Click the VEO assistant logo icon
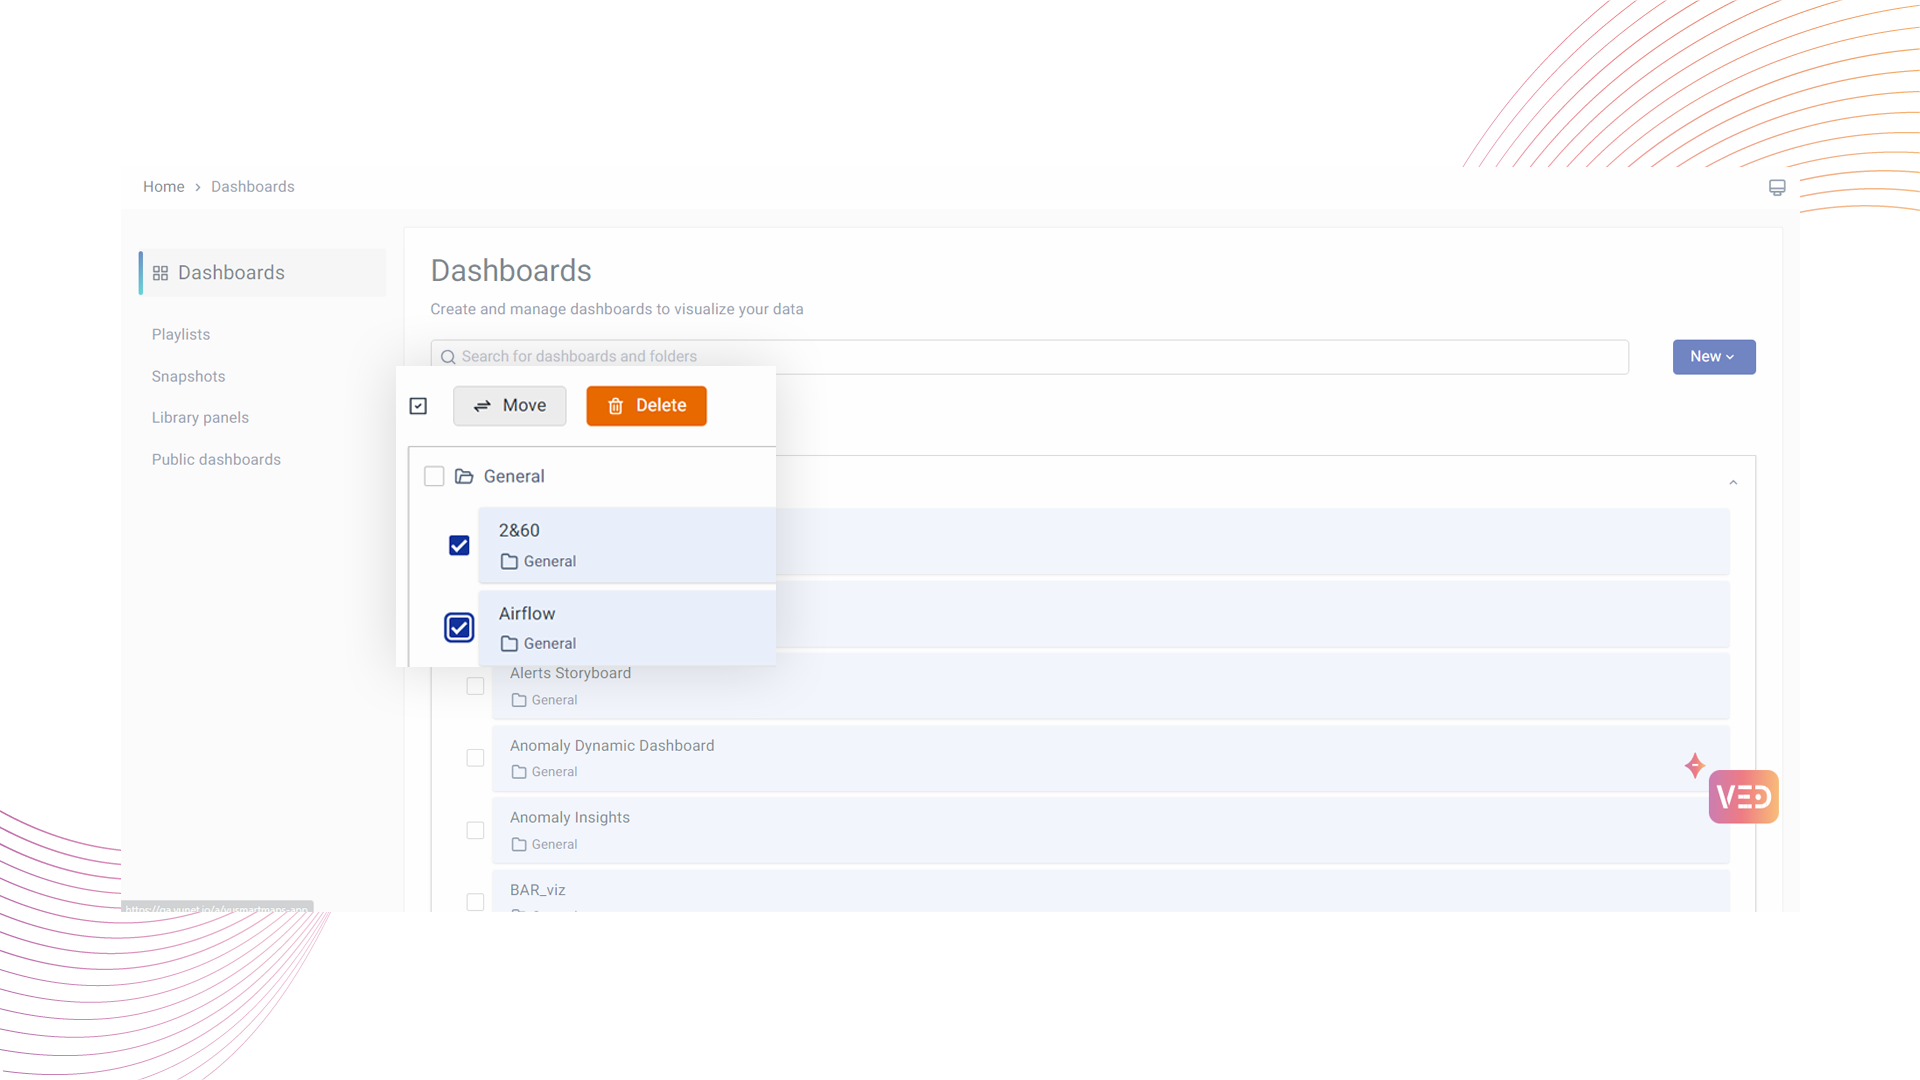Image resolution: width=1920 pixels, height=1080 pixels. (x=1743, y=797)
